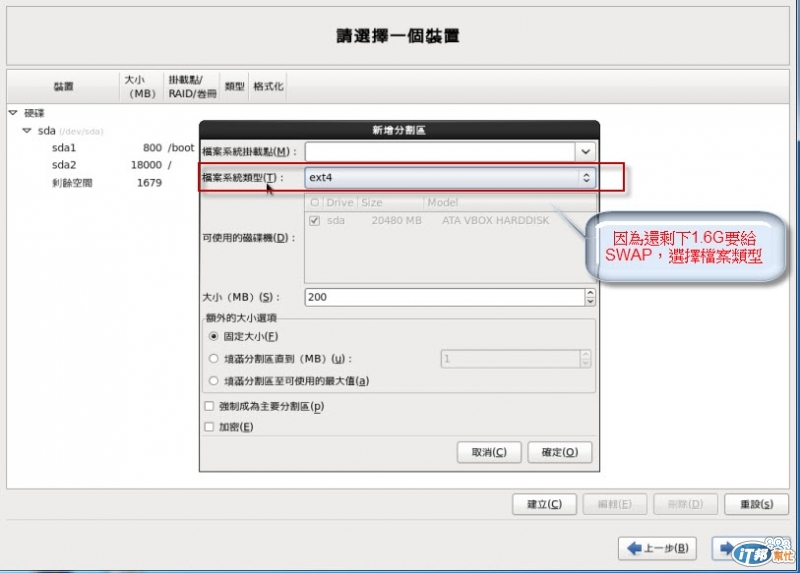Click the create (C) button
800x573 pixels.
(x=544, y=504)
